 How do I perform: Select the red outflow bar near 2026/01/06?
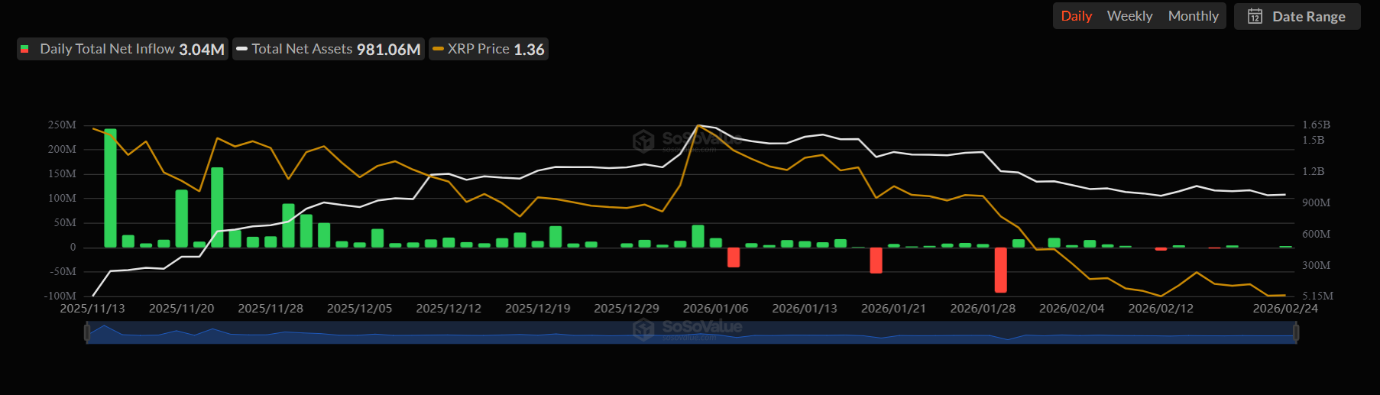coord(733,257)
